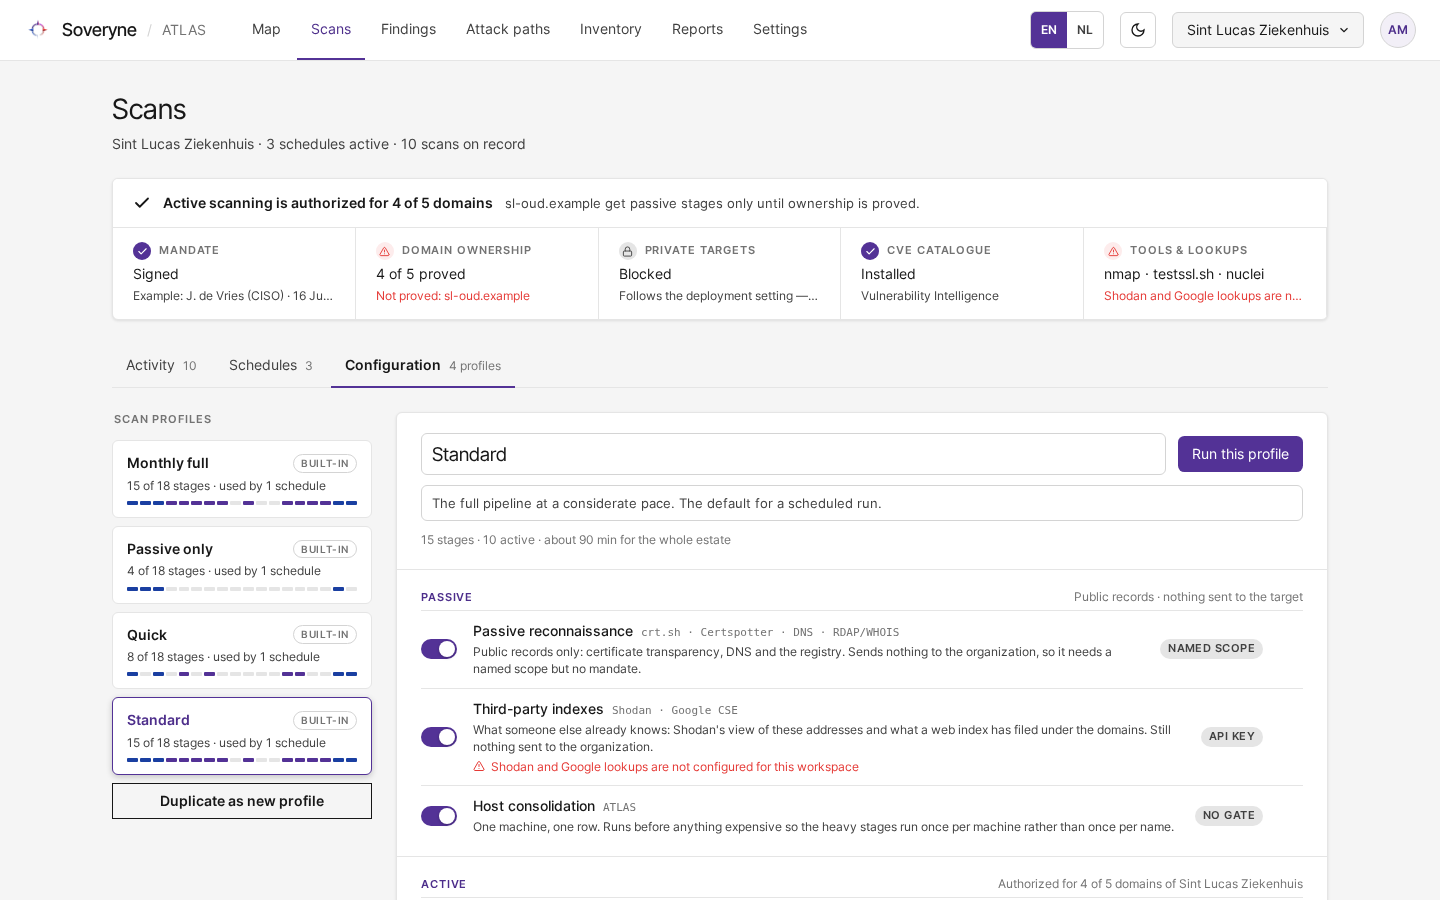
Task: Disable the Passive reconnaissance stage toggle
Action: pos(439,649)
